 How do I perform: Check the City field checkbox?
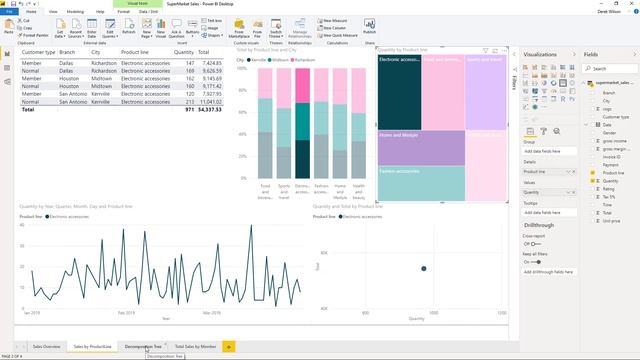pos(593,101)
